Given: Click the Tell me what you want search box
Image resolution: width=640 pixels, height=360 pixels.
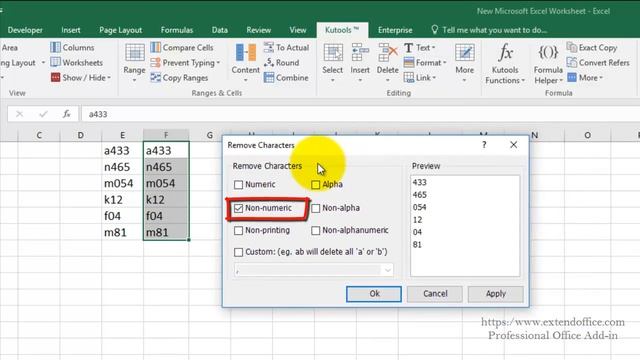Looking at the screenshot, I should pos(489,30).
